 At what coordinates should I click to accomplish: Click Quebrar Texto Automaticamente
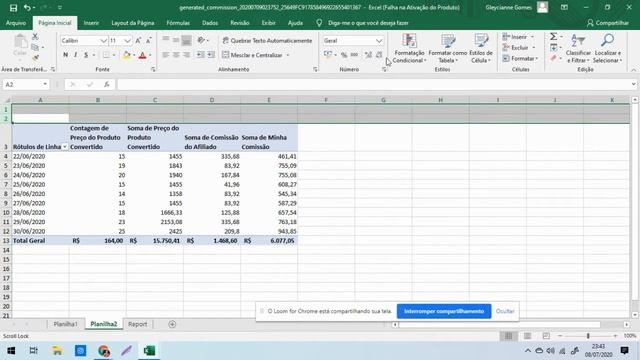[x=268, y=40]
